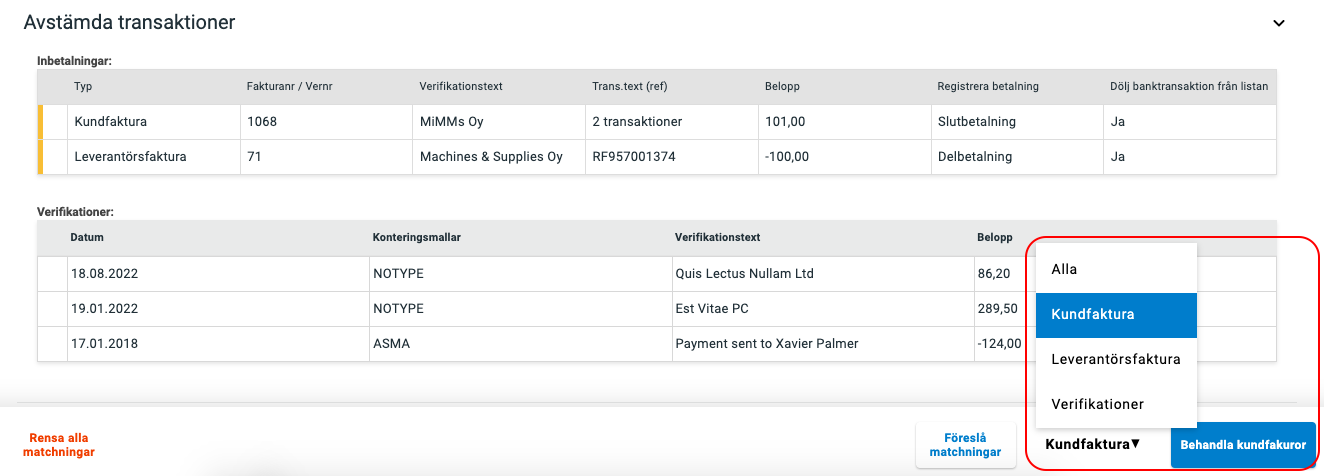Viewport: 1324px width, 476px height.
Task: Choose Kundfaktura option in dropdown list
Action: click(1116, 314)
